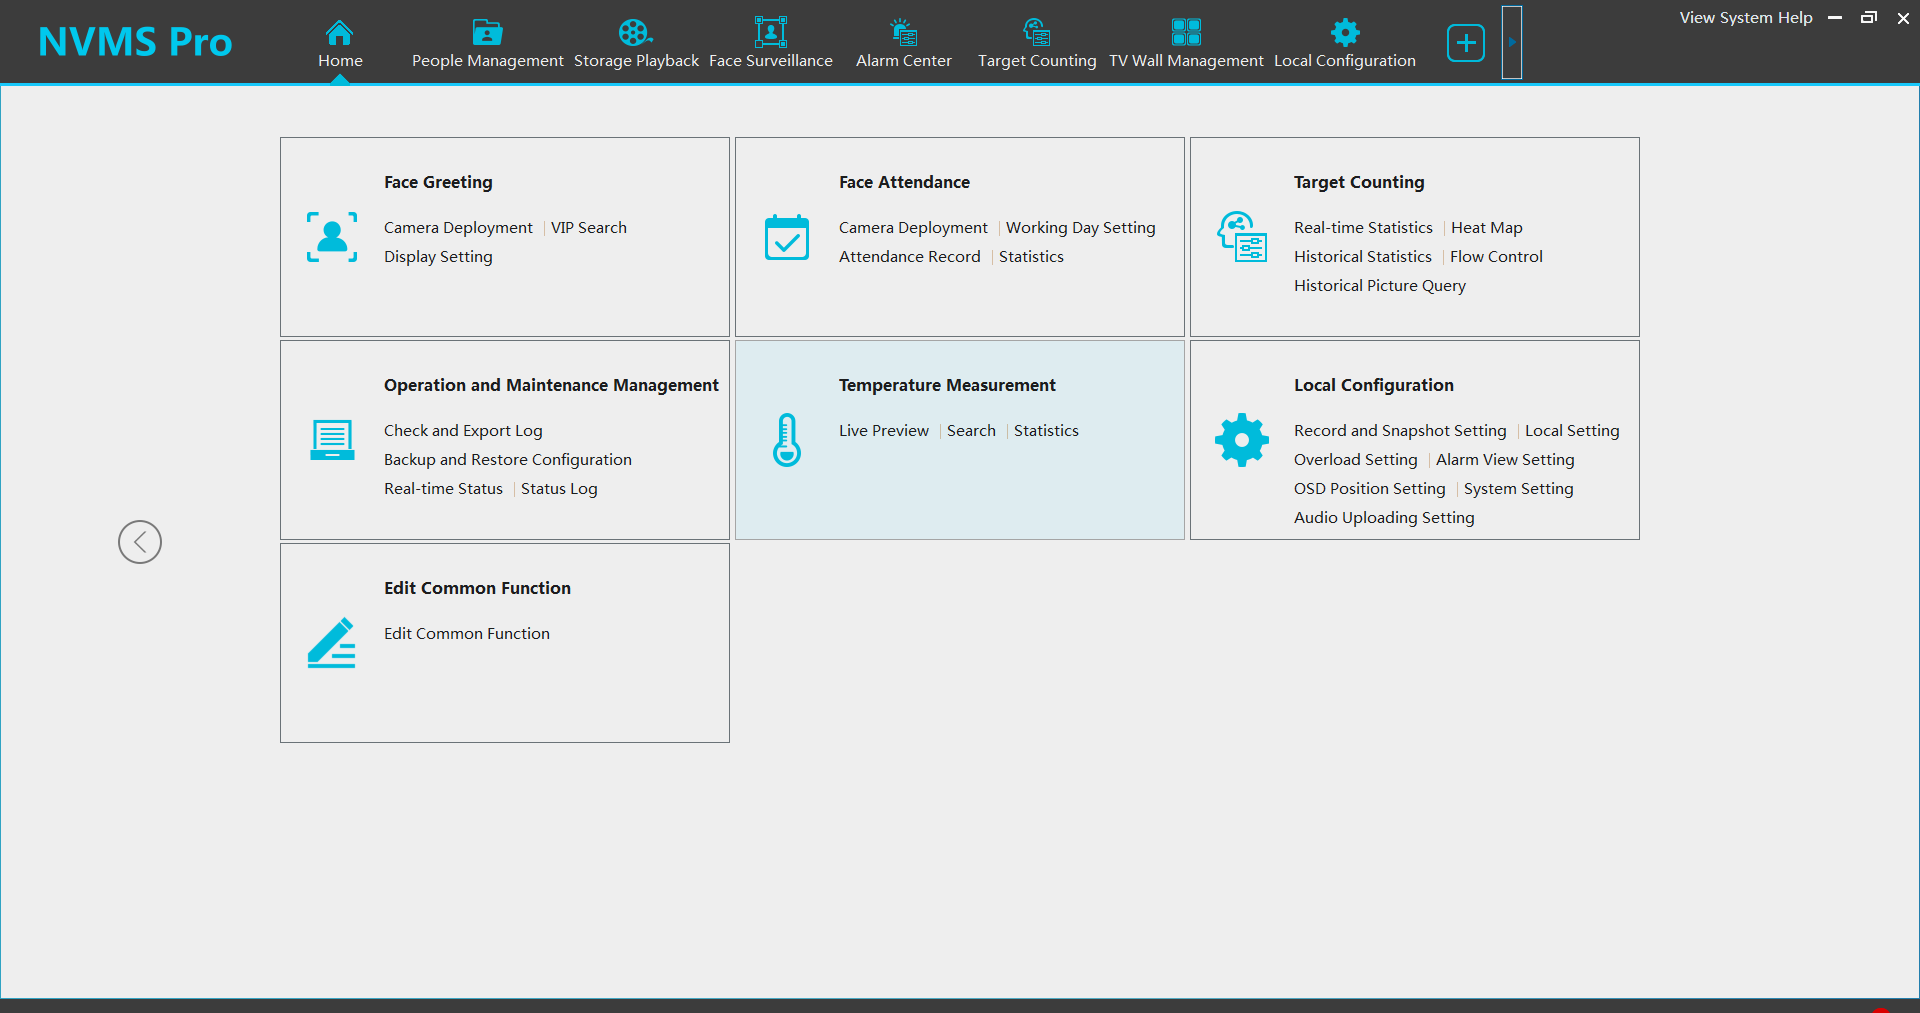The width and height of the screenshot is (1920, 1013).
Task: Open Backup and Restore Configuration
Action: click(x=507, y=460)
